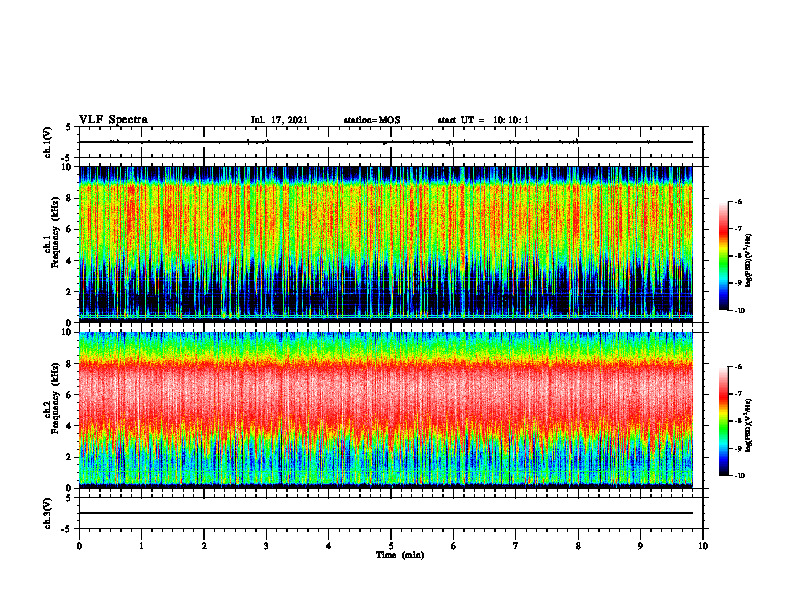The image size is (792, 612).
Task: Click the '4' kHz tick of ch.2 spectrogram
Action: (x=70, y=426)
